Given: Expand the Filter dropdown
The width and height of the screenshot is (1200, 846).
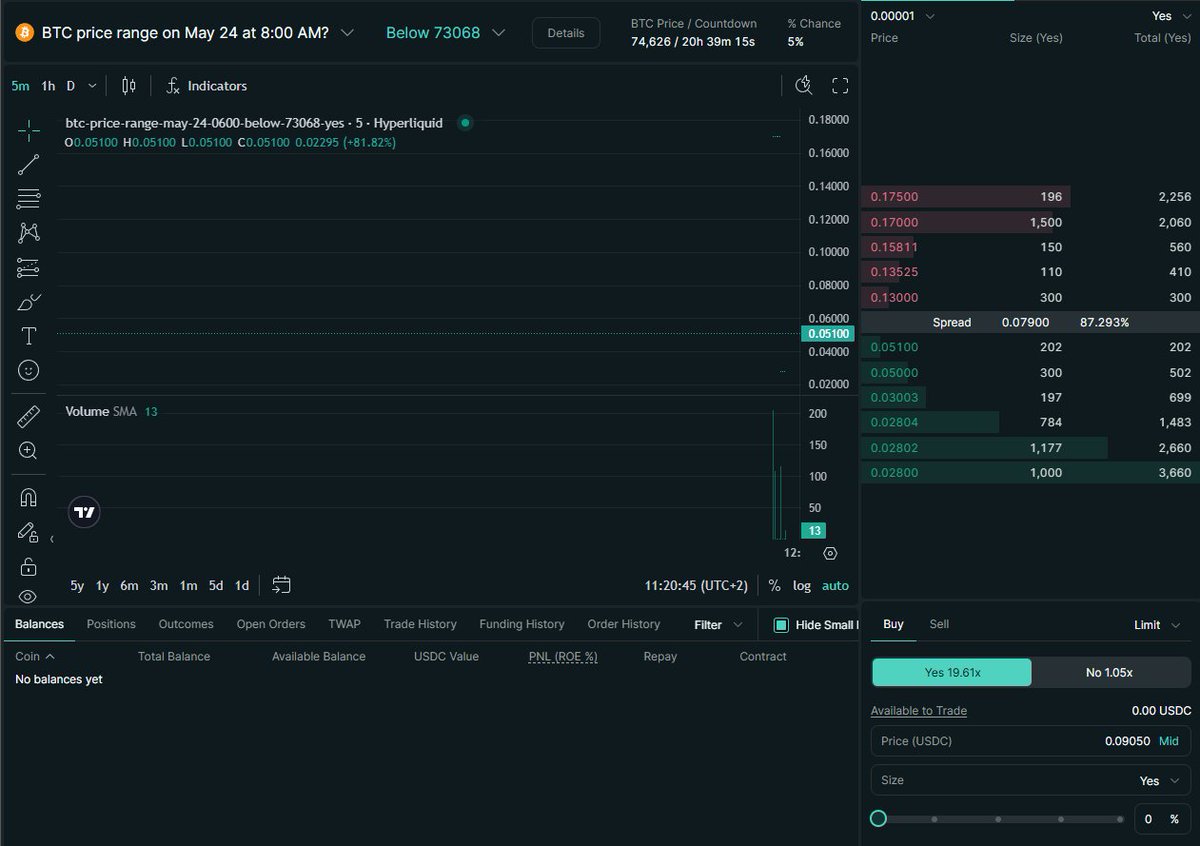Looking at the screenshot, I should [x=719, y=625].
